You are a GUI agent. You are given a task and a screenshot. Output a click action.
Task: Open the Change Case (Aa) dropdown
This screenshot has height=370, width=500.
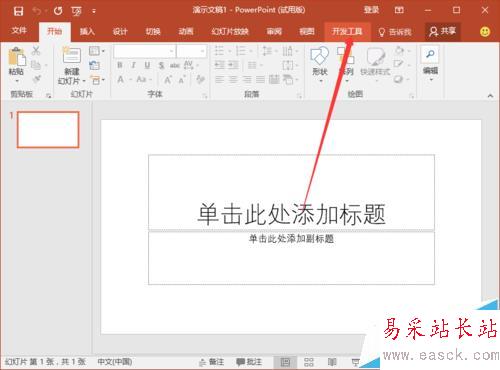(144, 80)
